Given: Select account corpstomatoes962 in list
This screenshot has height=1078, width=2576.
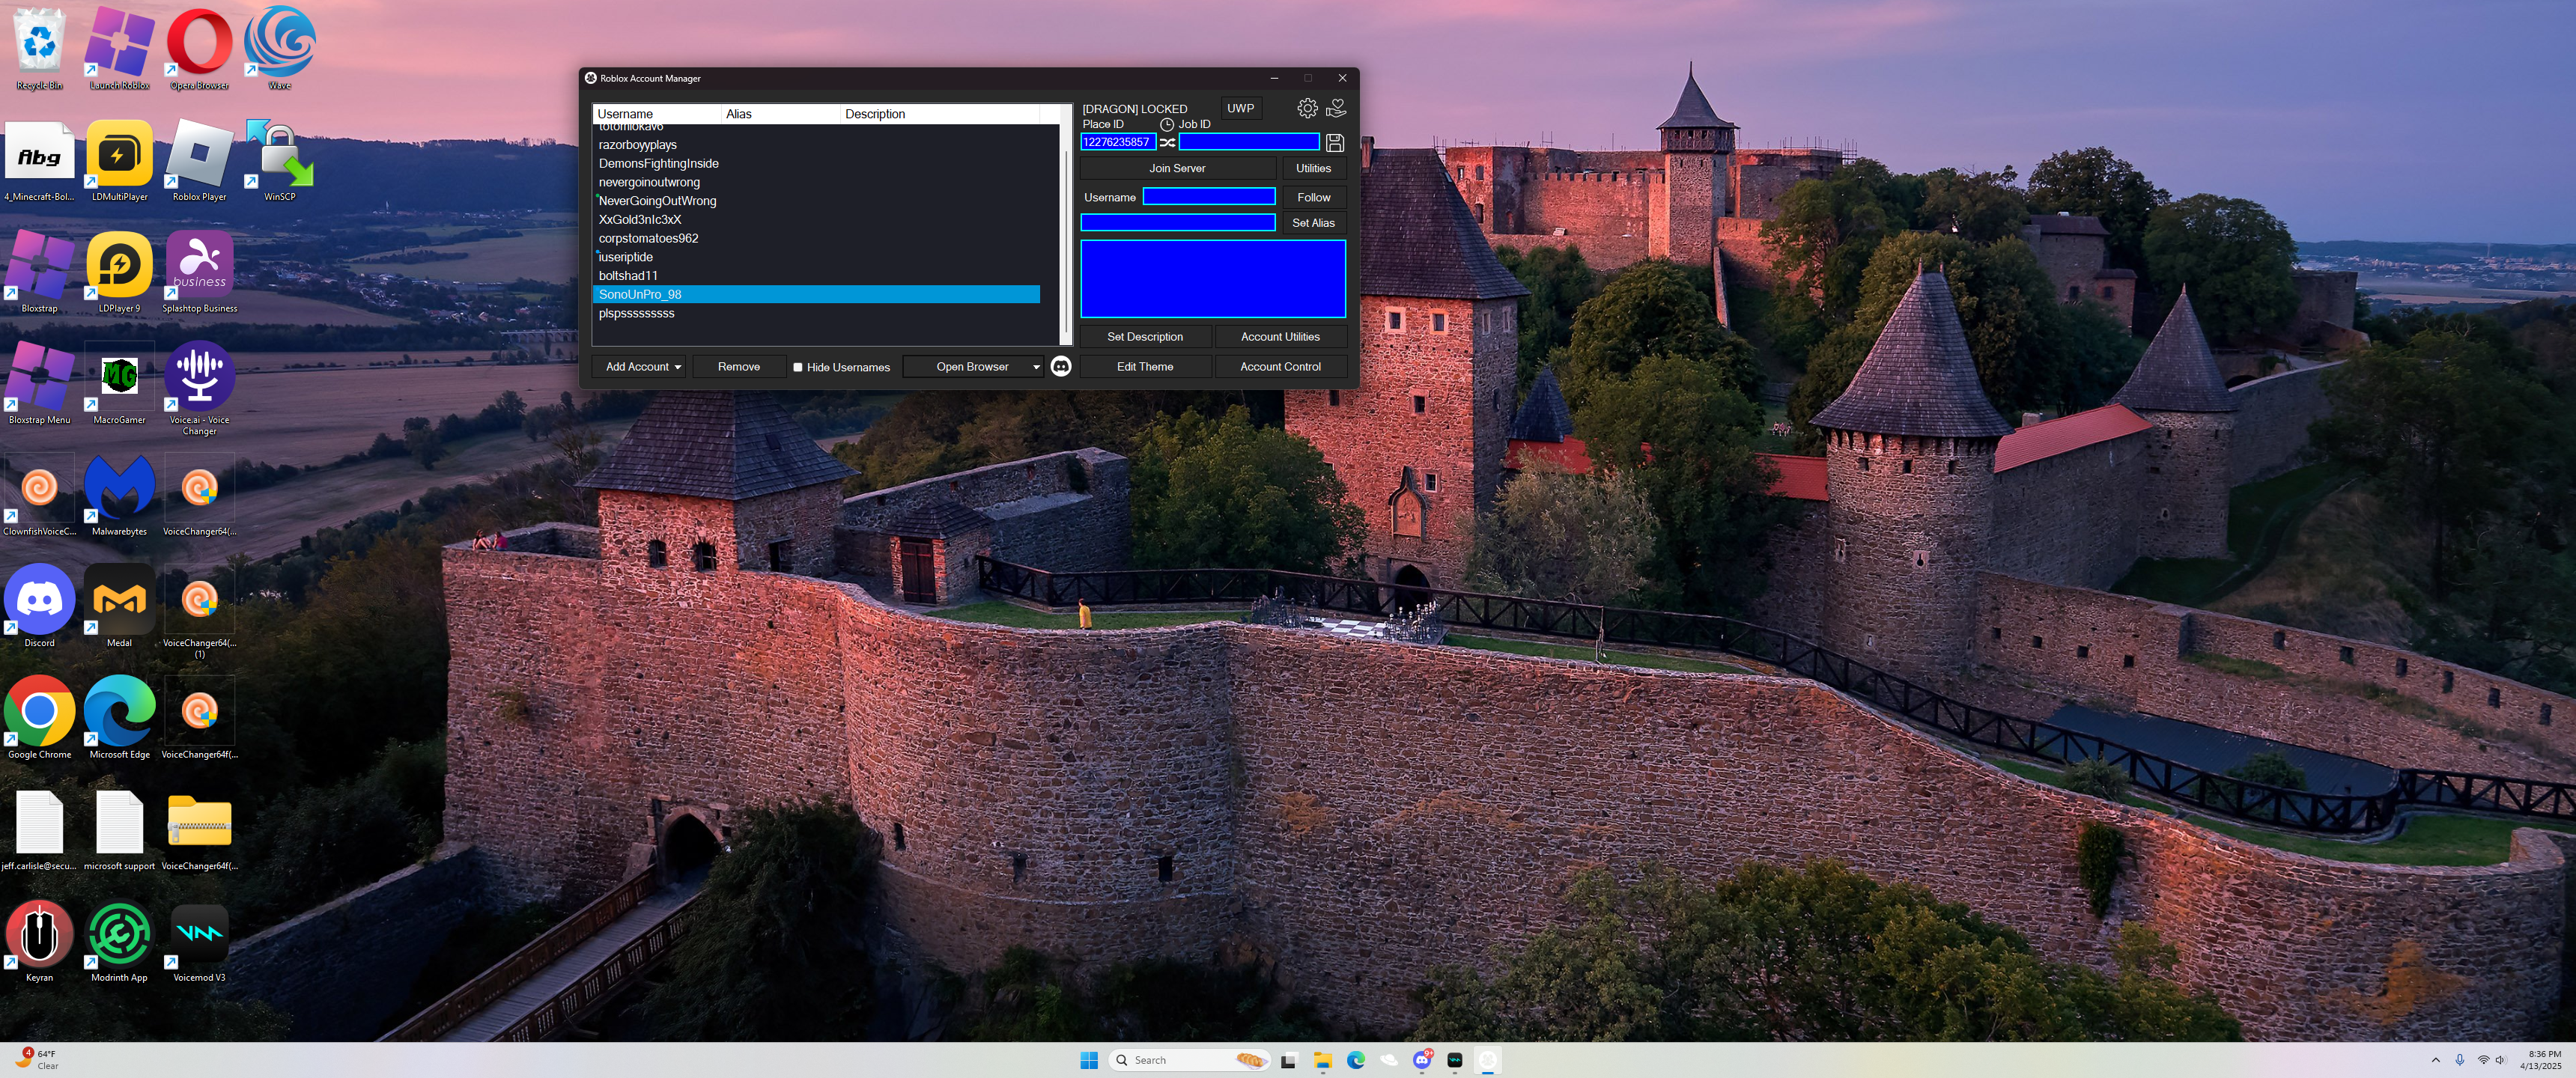Looking at the screenshot, I should [x=648, y=238].
